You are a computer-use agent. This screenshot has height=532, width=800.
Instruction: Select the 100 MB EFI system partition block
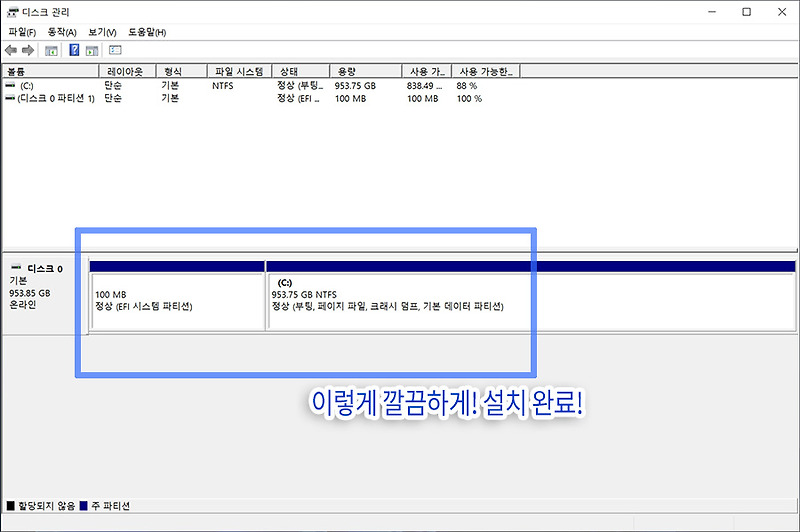177,296
